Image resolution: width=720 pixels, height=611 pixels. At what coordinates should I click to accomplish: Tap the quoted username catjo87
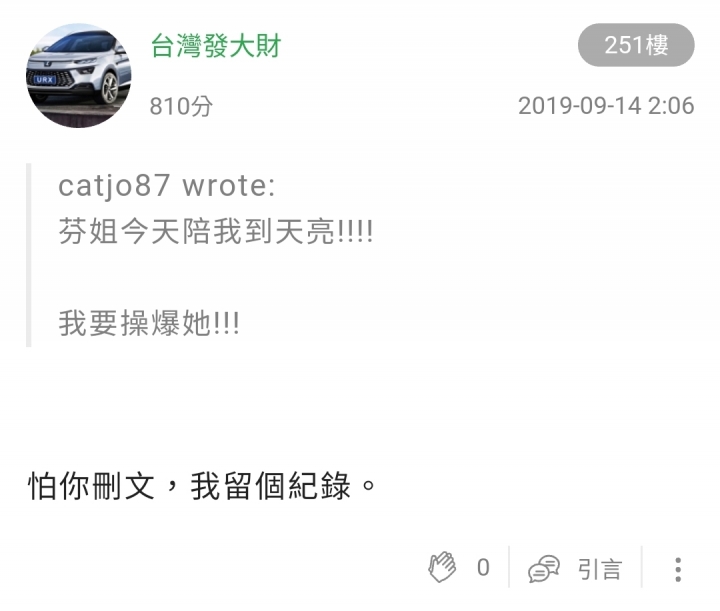tap(114, 186)
